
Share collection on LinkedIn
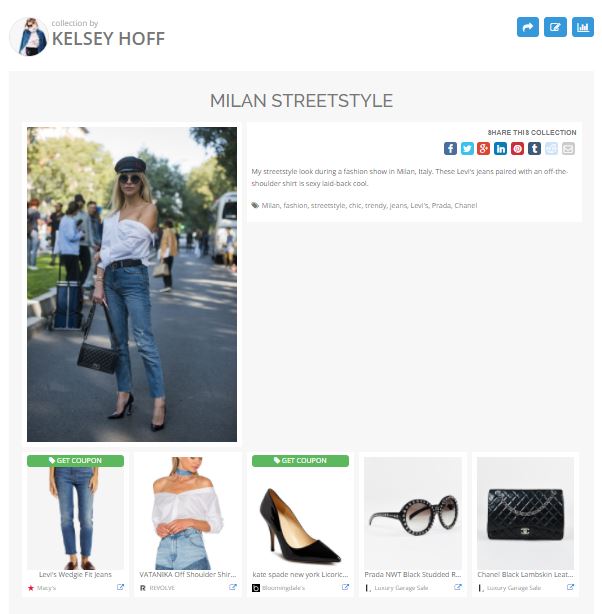(501, 148)
